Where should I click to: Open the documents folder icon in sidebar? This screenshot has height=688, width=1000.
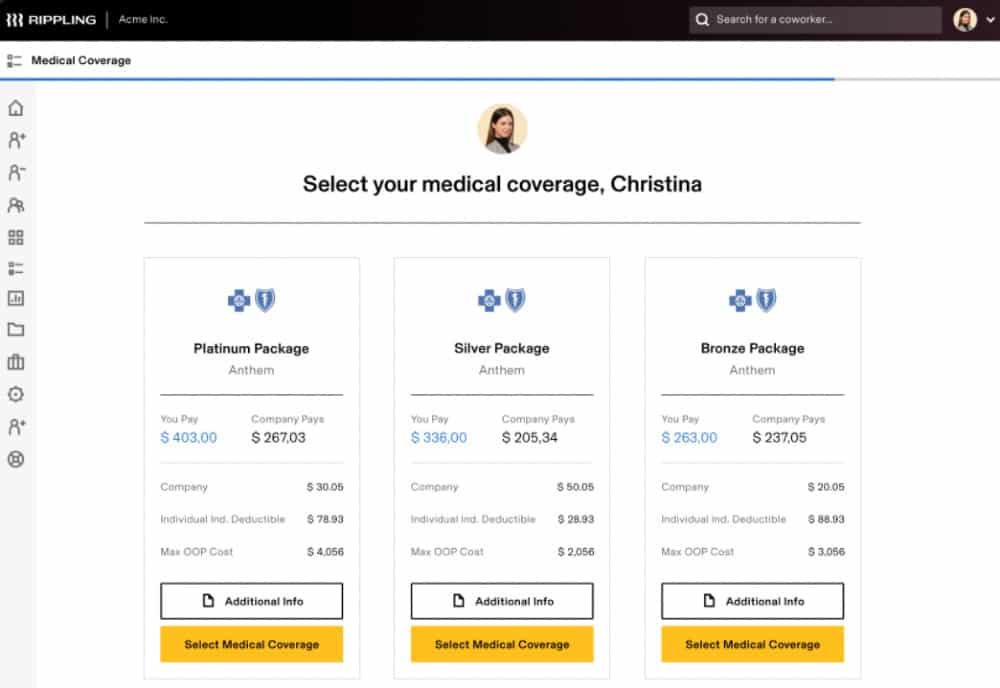16,330
